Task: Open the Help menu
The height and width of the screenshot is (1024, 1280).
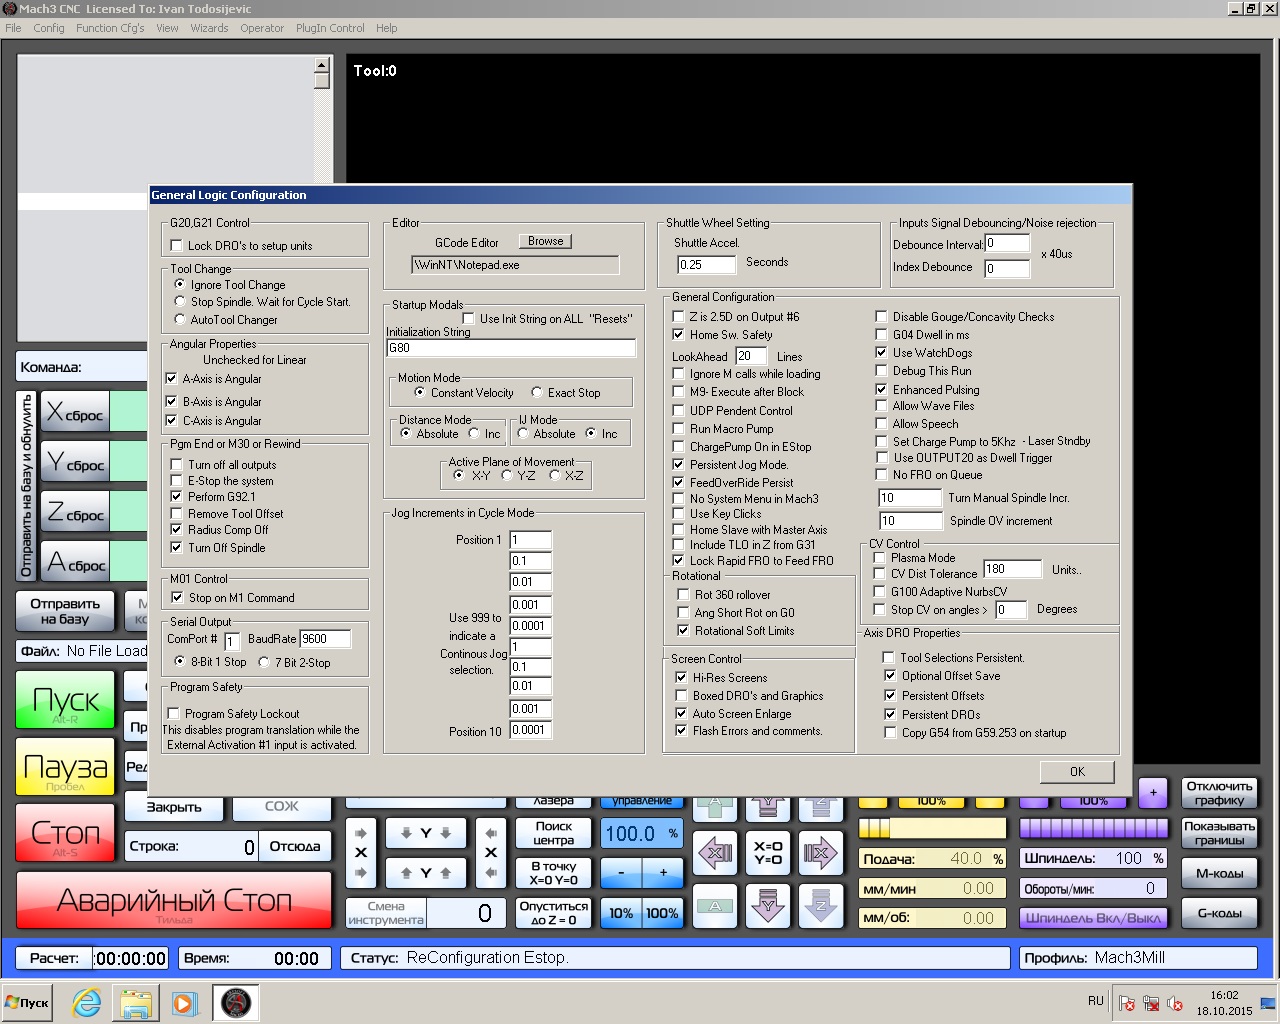Action: [386, 28]
